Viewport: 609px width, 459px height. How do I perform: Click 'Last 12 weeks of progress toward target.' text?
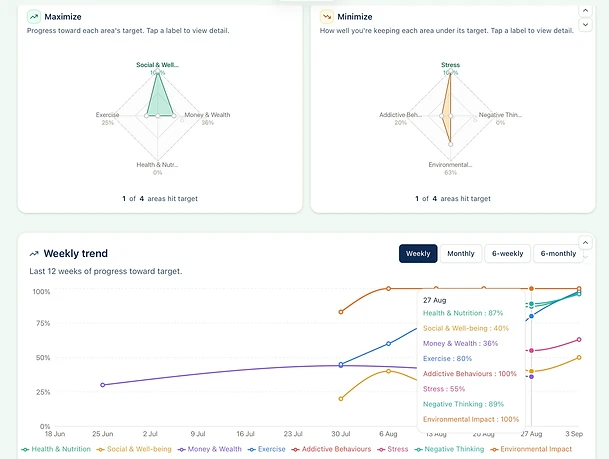(106, 271)
